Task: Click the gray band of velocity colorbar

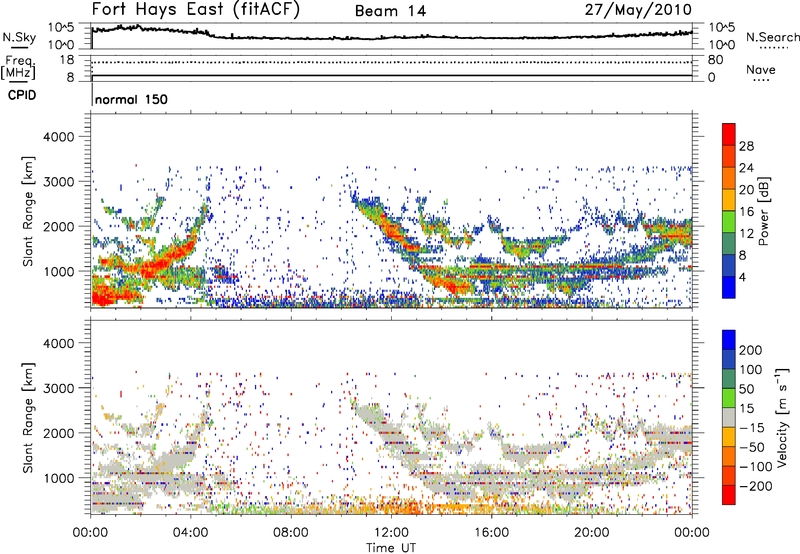Action: (x=729, y=417)
